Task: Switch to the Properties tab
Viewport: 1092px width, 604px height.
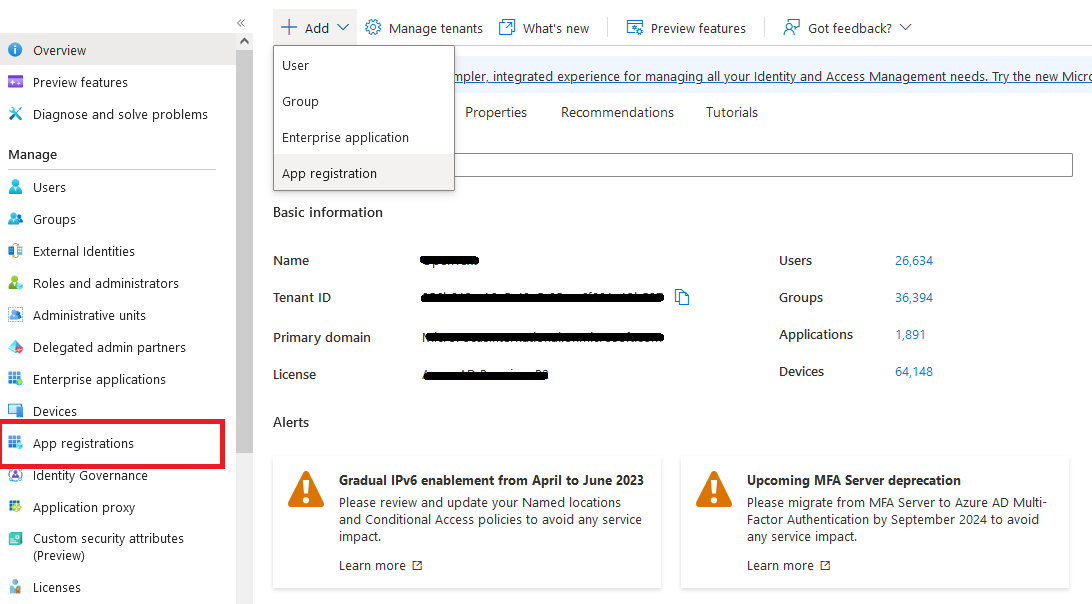Action: point(496,112)
